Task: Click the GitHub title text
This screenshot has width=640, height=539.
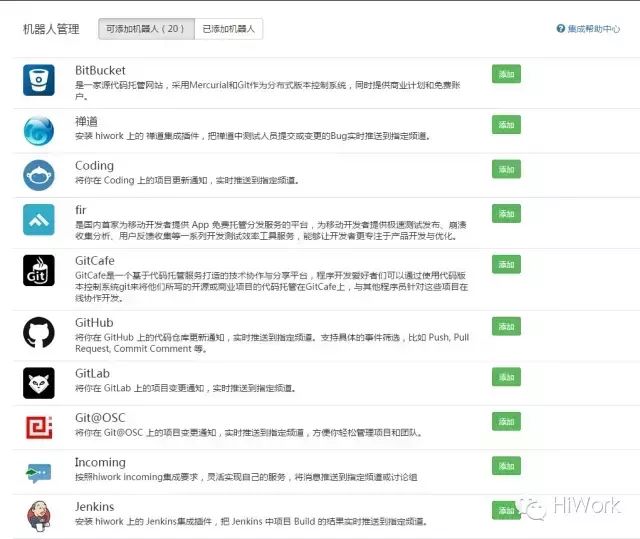Action: 94,322
